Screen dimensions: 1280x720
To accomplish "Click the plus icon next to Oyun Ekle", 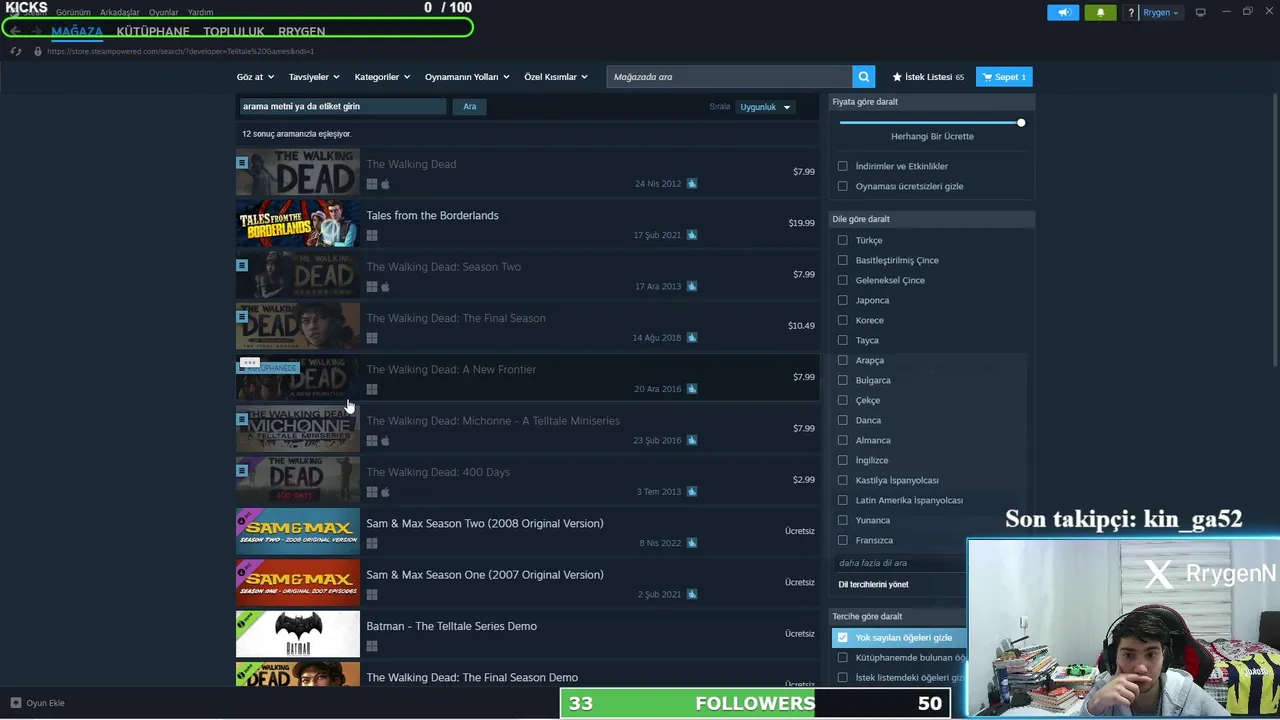I will (x=15, y=703).
